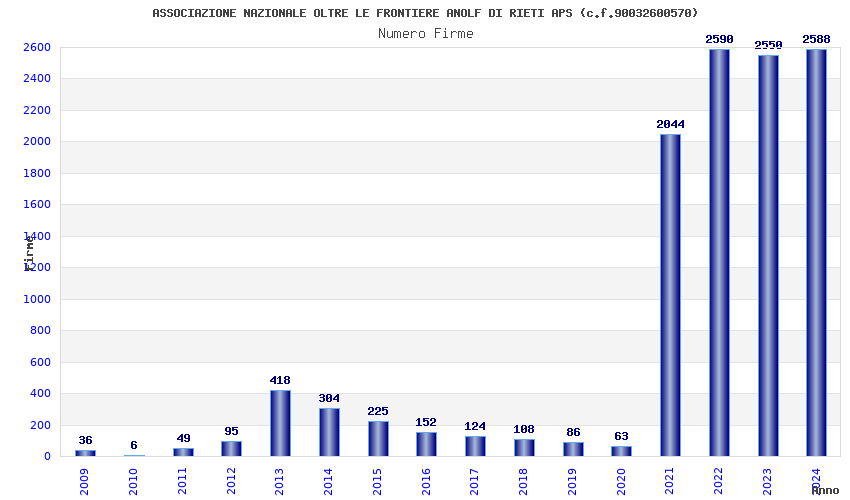Click the x-axis year label 2019
This screenshot has width=850, height=500.
572,482
